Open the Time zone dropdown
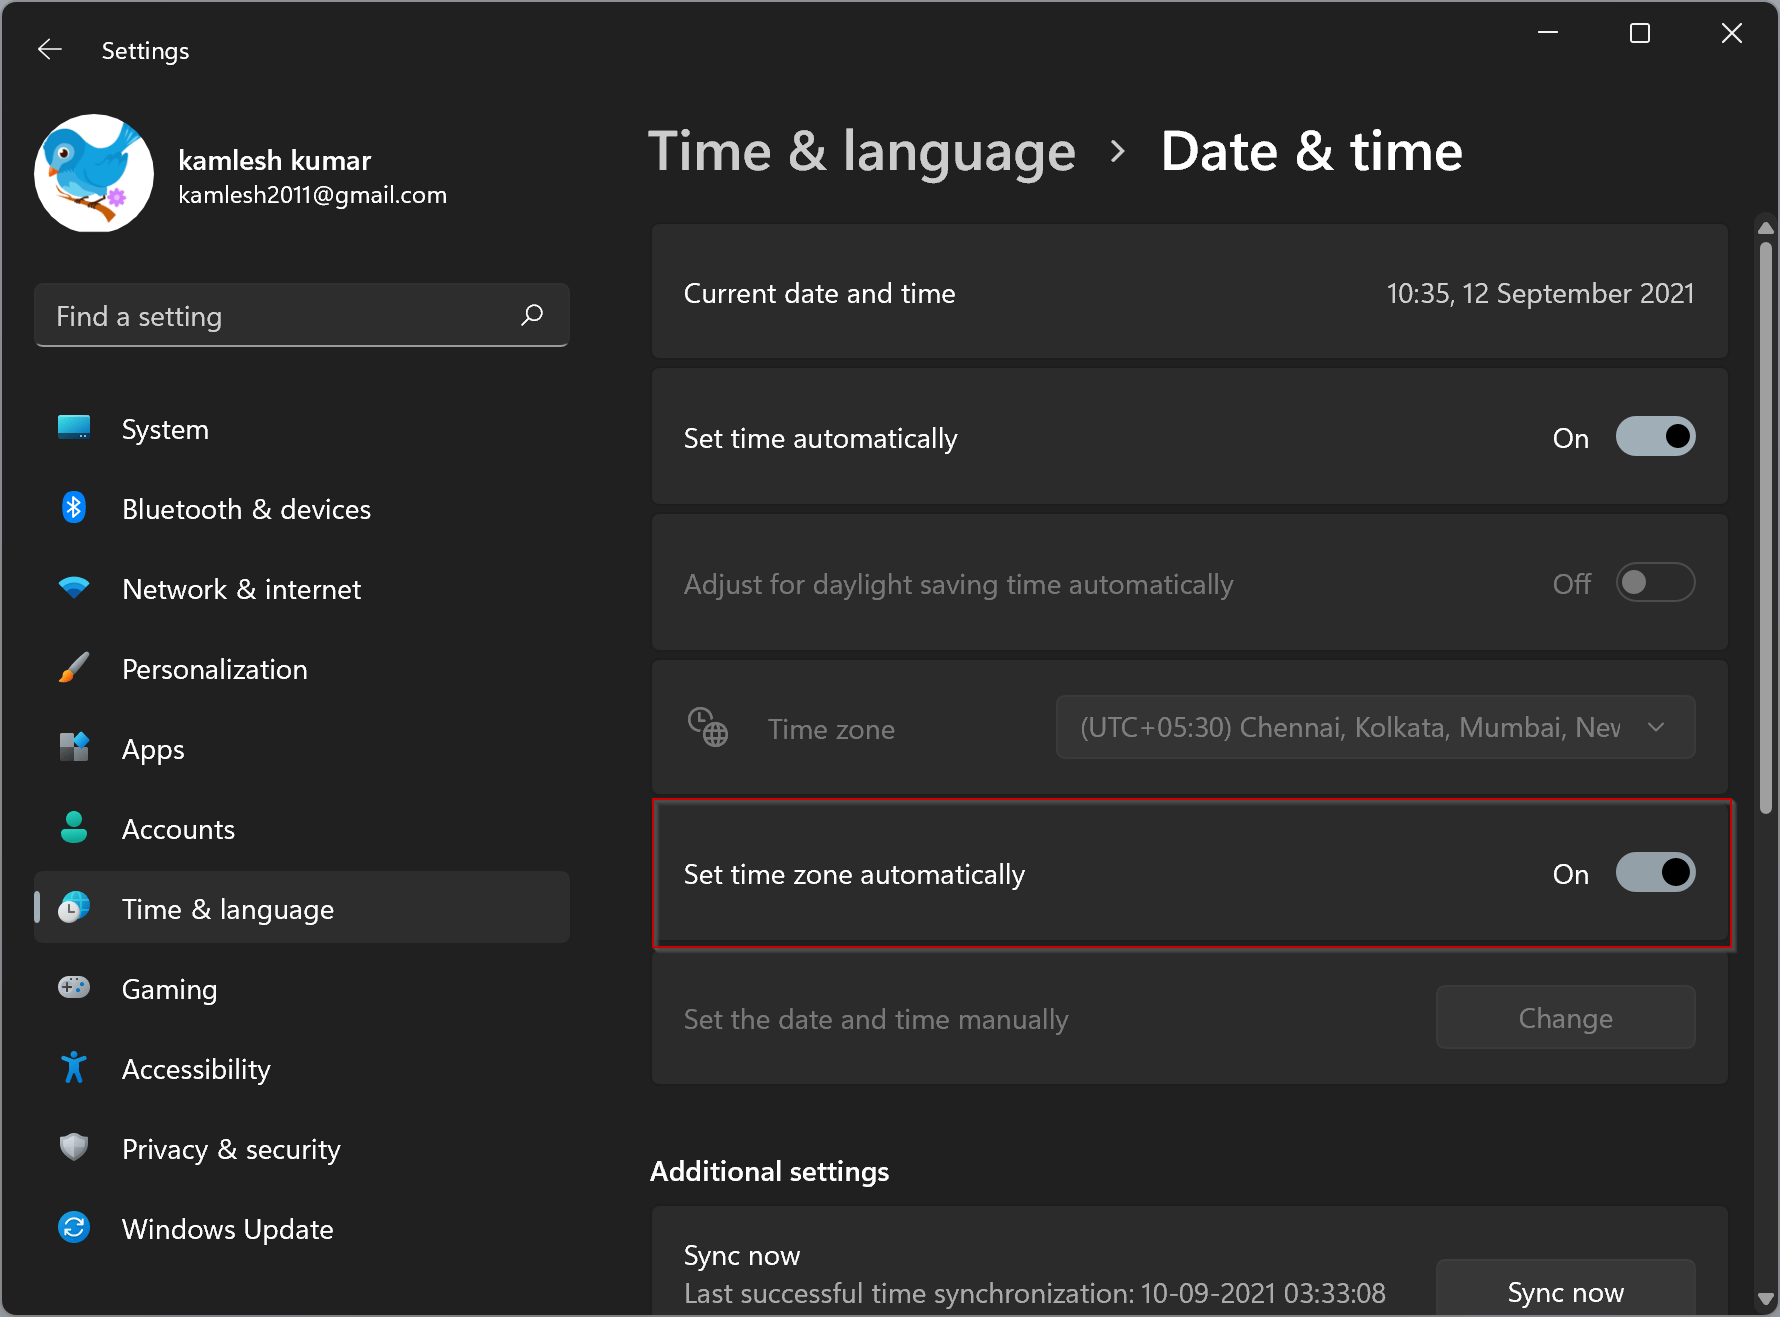The width and height of the screenshot is (1780, 1317). click(x=1374, y=727)
